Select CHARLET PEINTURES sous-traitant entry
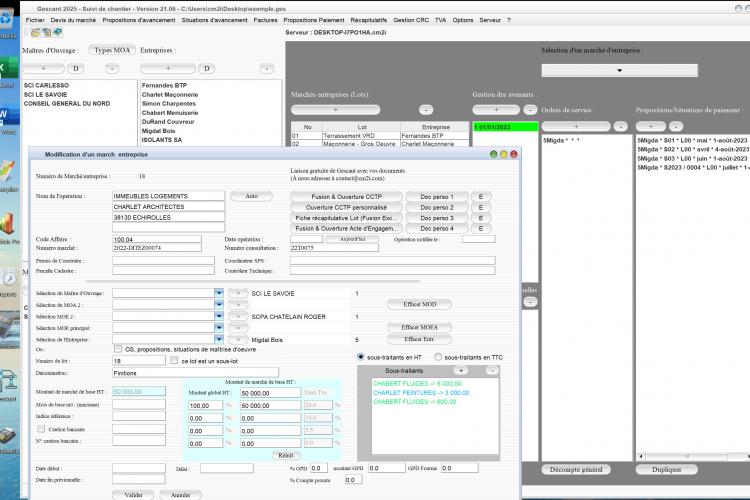 tap(421, 392)
